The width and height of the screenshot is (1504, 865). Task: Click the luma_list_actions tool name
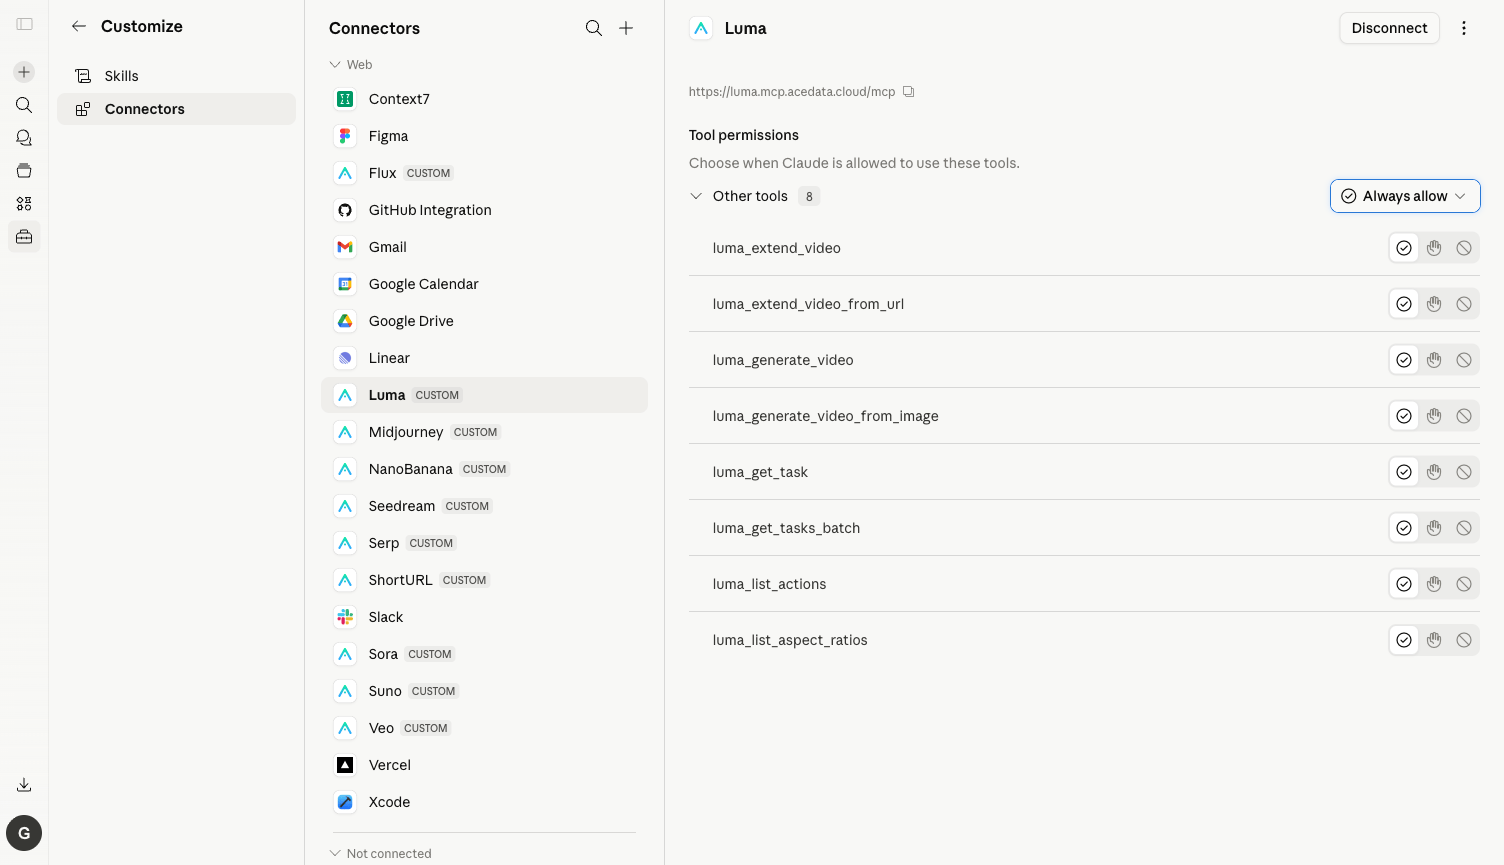coord(769,584)
